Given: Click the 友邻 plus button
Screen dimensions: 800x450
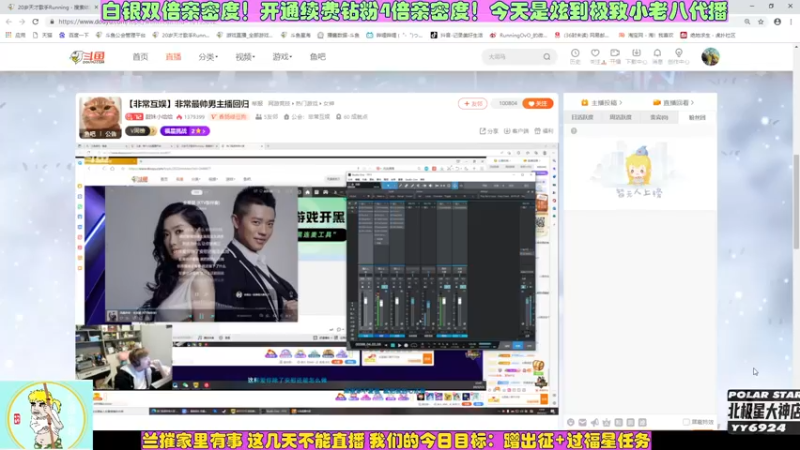Looking at the screenshot, I should (x=472, y=104).
